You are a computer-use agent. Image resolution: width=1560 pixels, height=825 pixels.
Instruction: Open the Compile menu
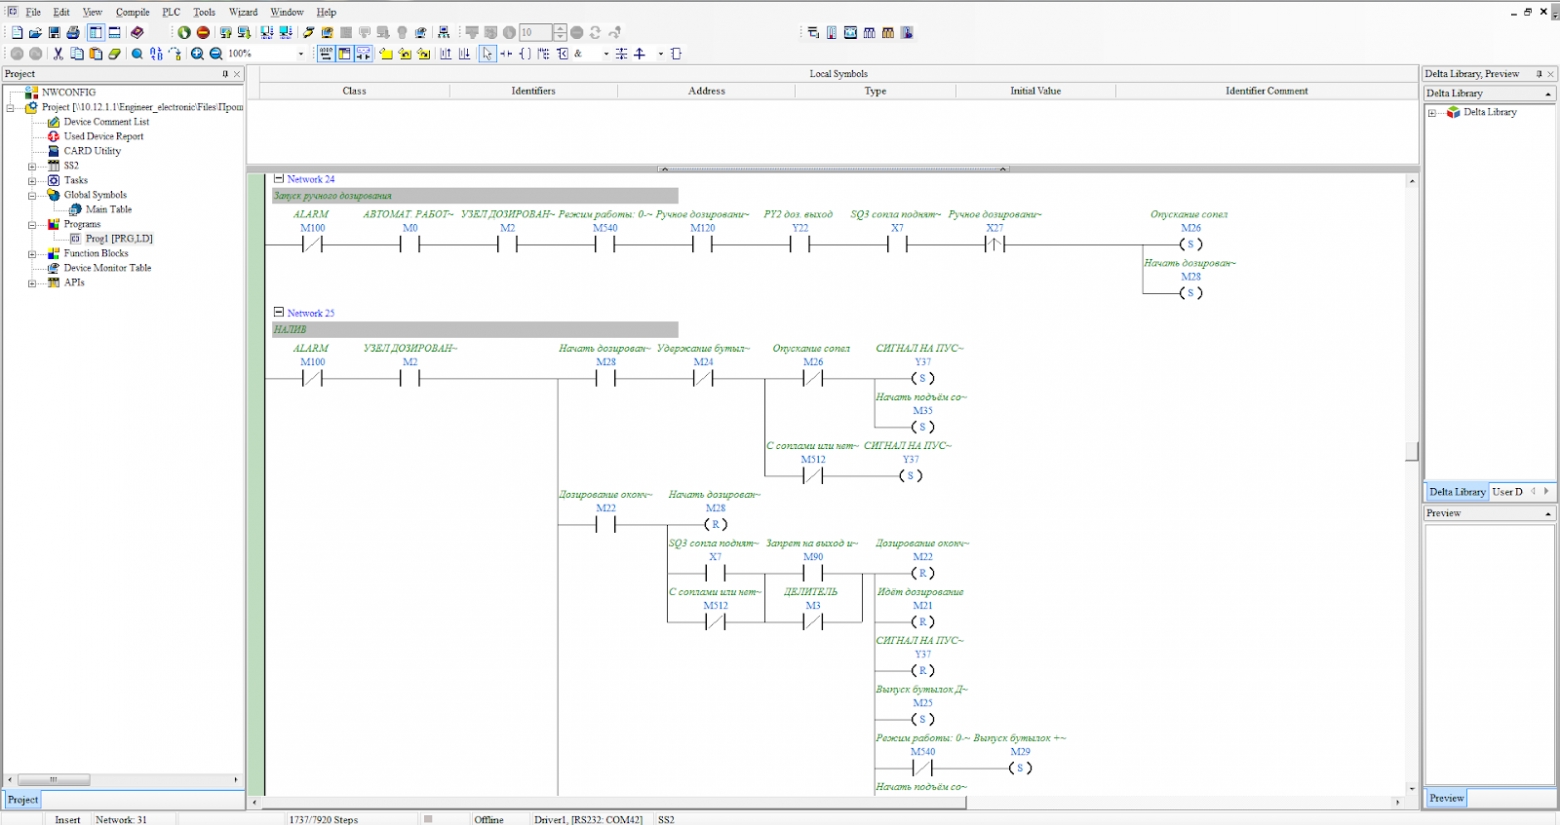[x=132, y=12]
